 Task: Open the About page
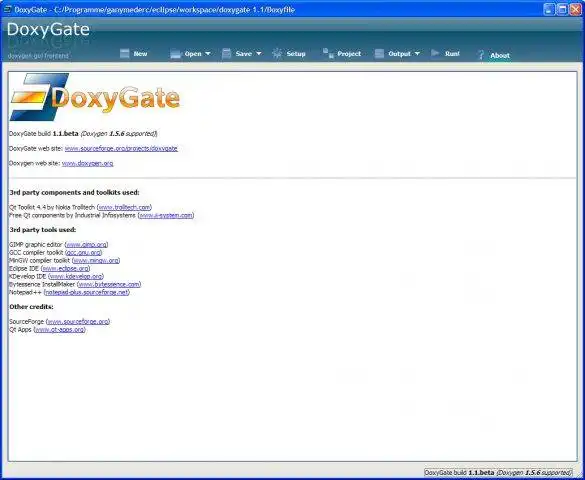tap(500, 56)
